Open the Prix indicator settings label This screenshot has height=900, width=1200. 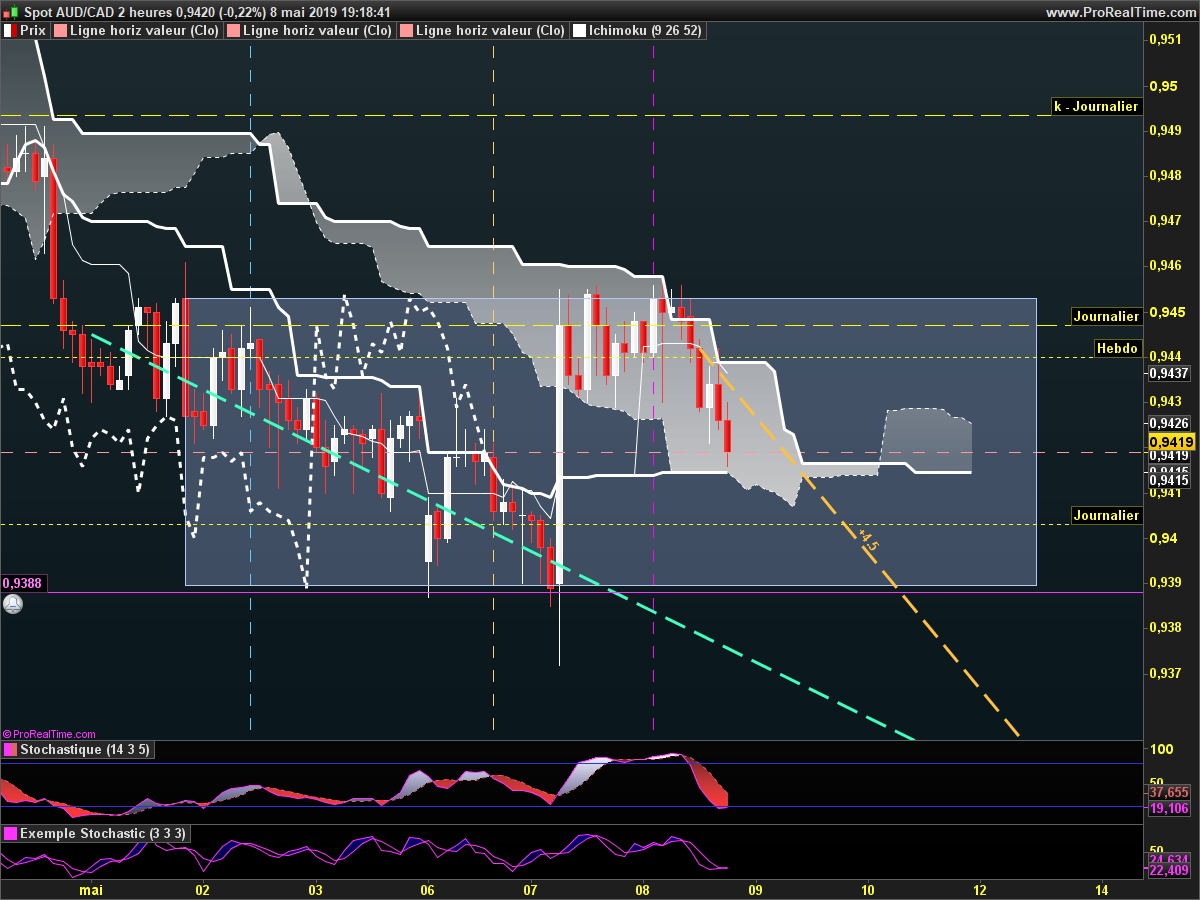[x=33, y=31]
